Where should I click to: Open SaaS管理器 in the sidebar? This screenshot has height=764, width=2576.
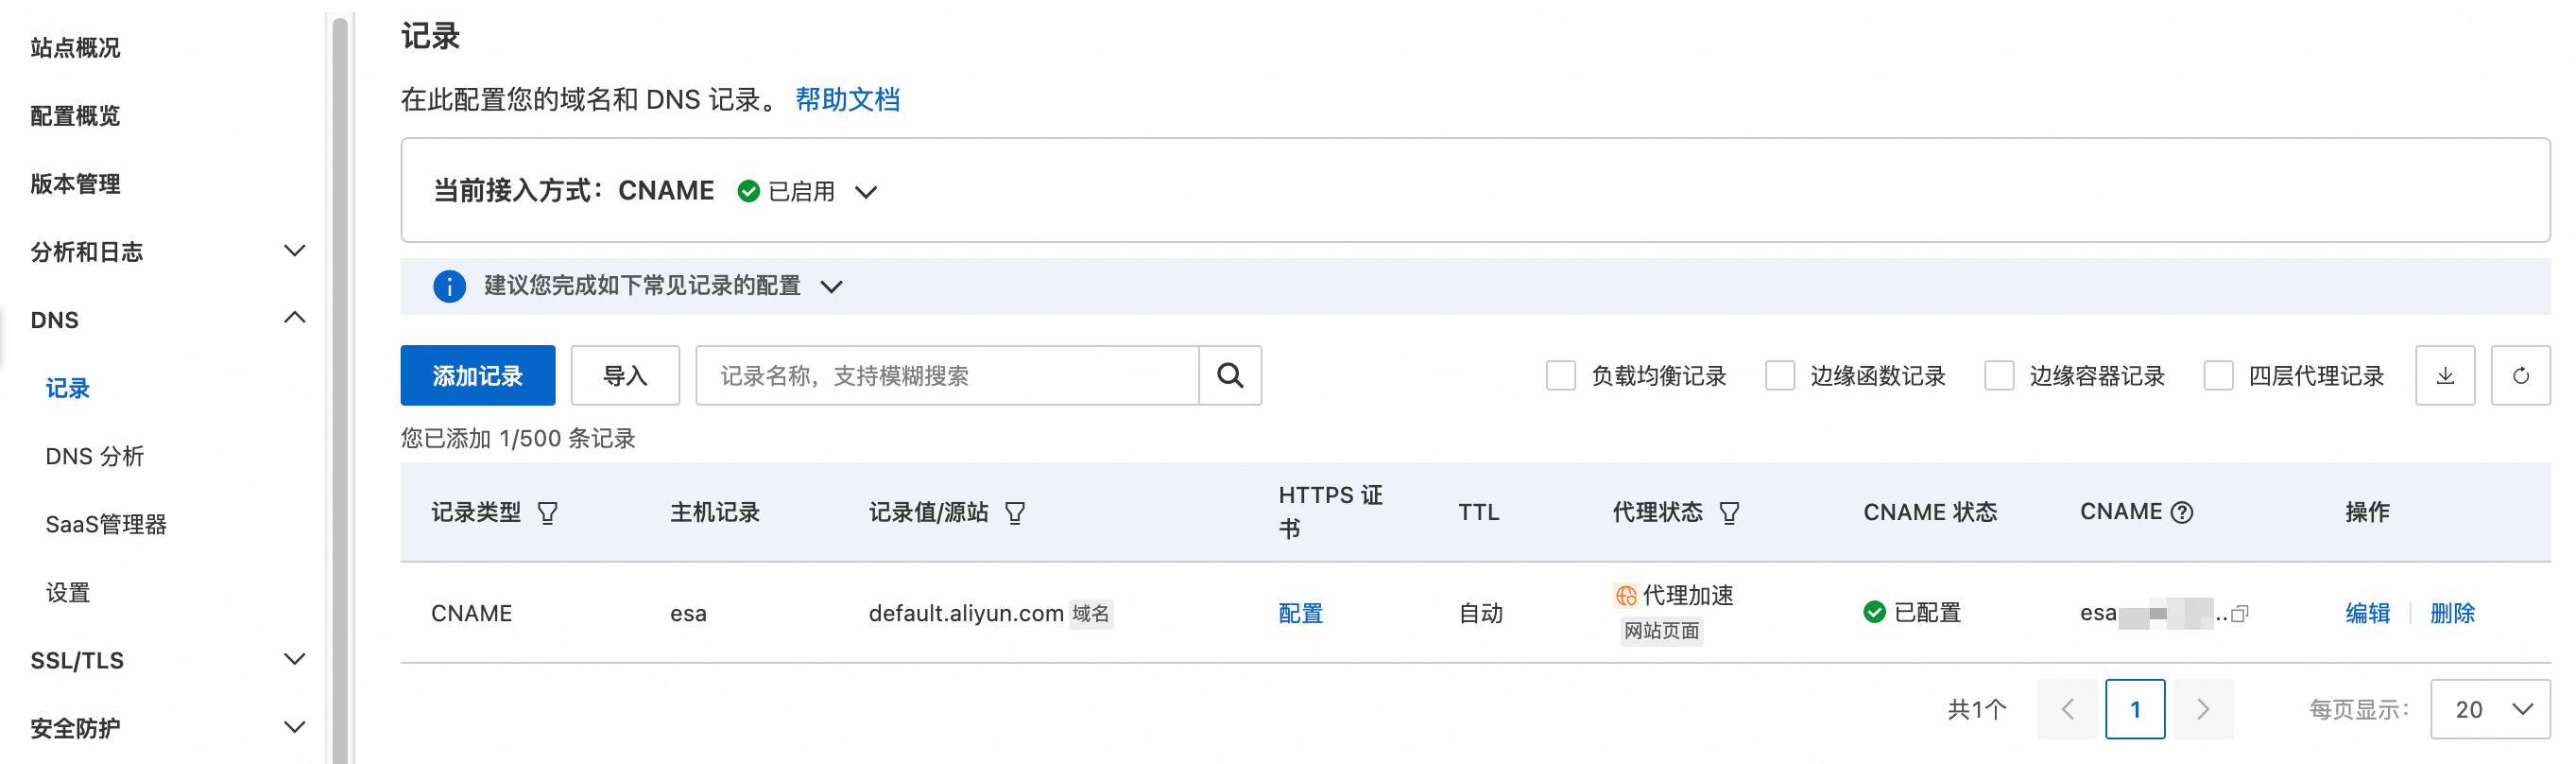106,524
